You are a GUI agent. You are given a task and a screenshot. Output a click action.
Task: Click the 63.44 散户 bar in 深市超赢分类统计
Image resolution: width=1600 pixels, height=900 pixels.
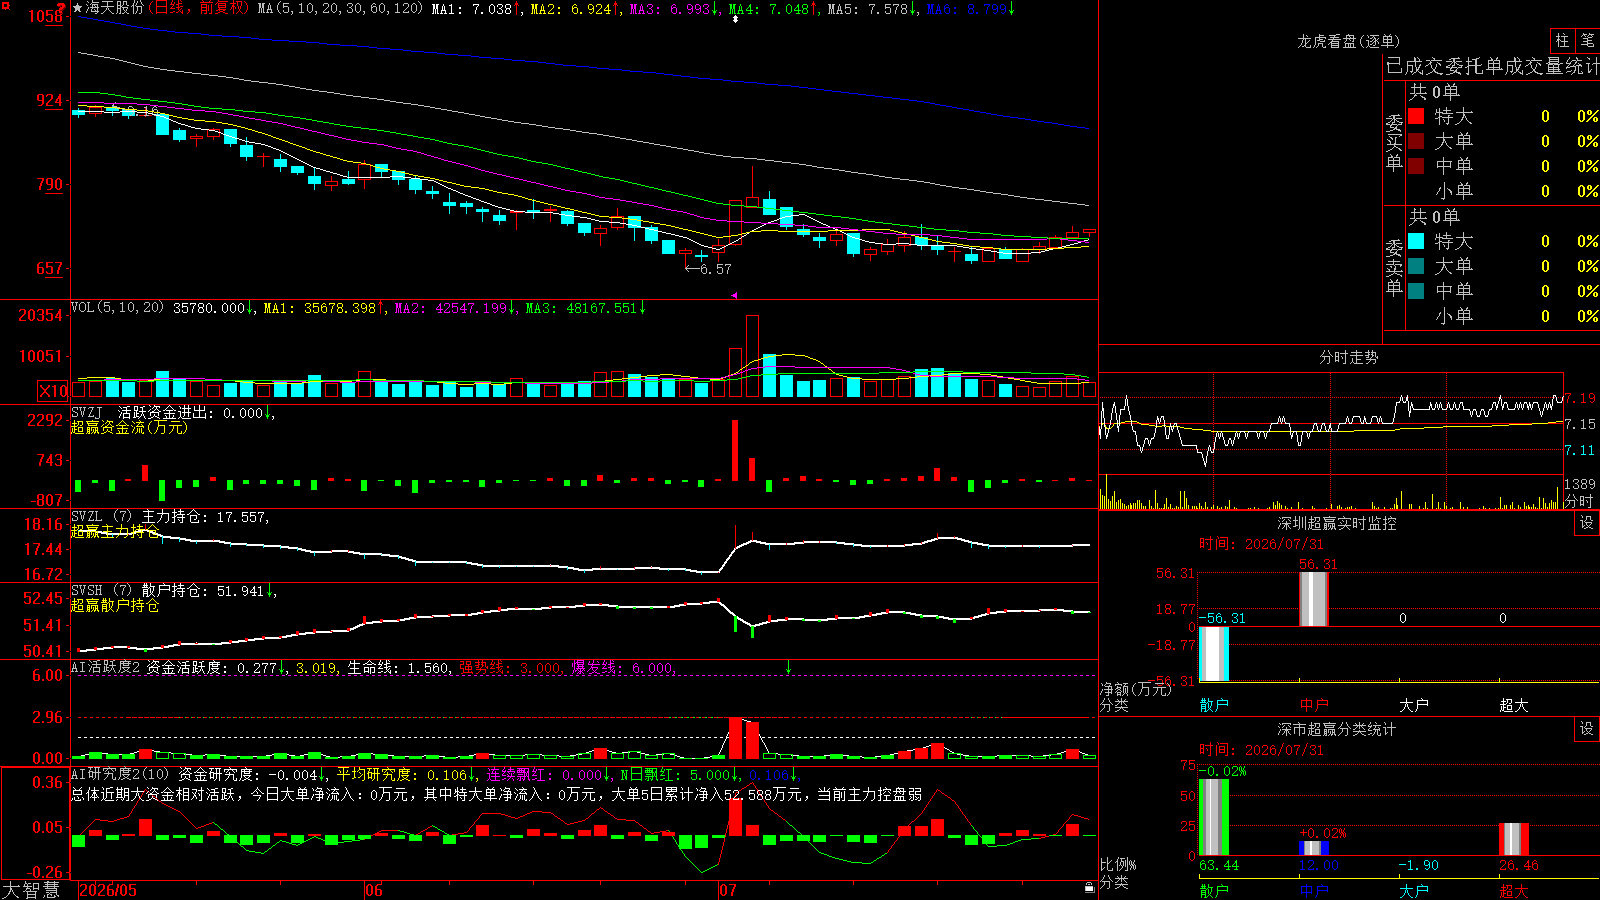pyautogui.click(x=1213, y=817)
